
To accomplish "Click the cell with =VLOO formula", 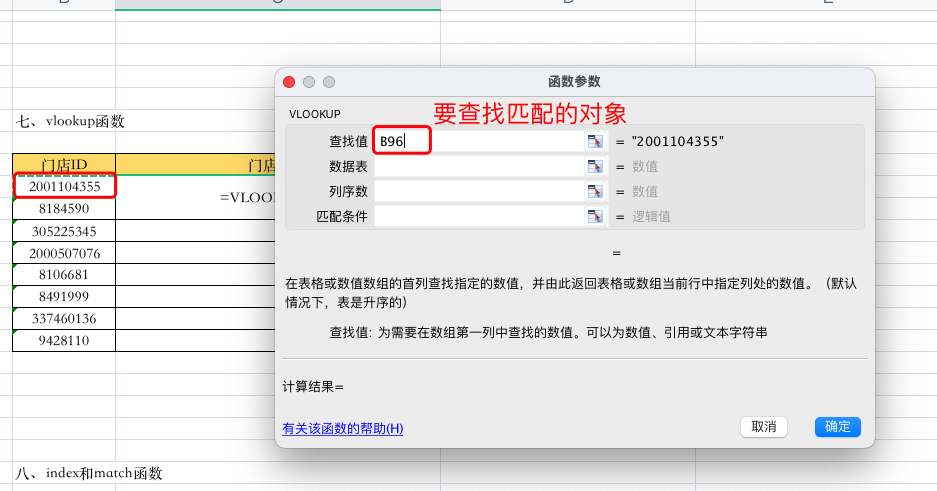I will (195, 197).
